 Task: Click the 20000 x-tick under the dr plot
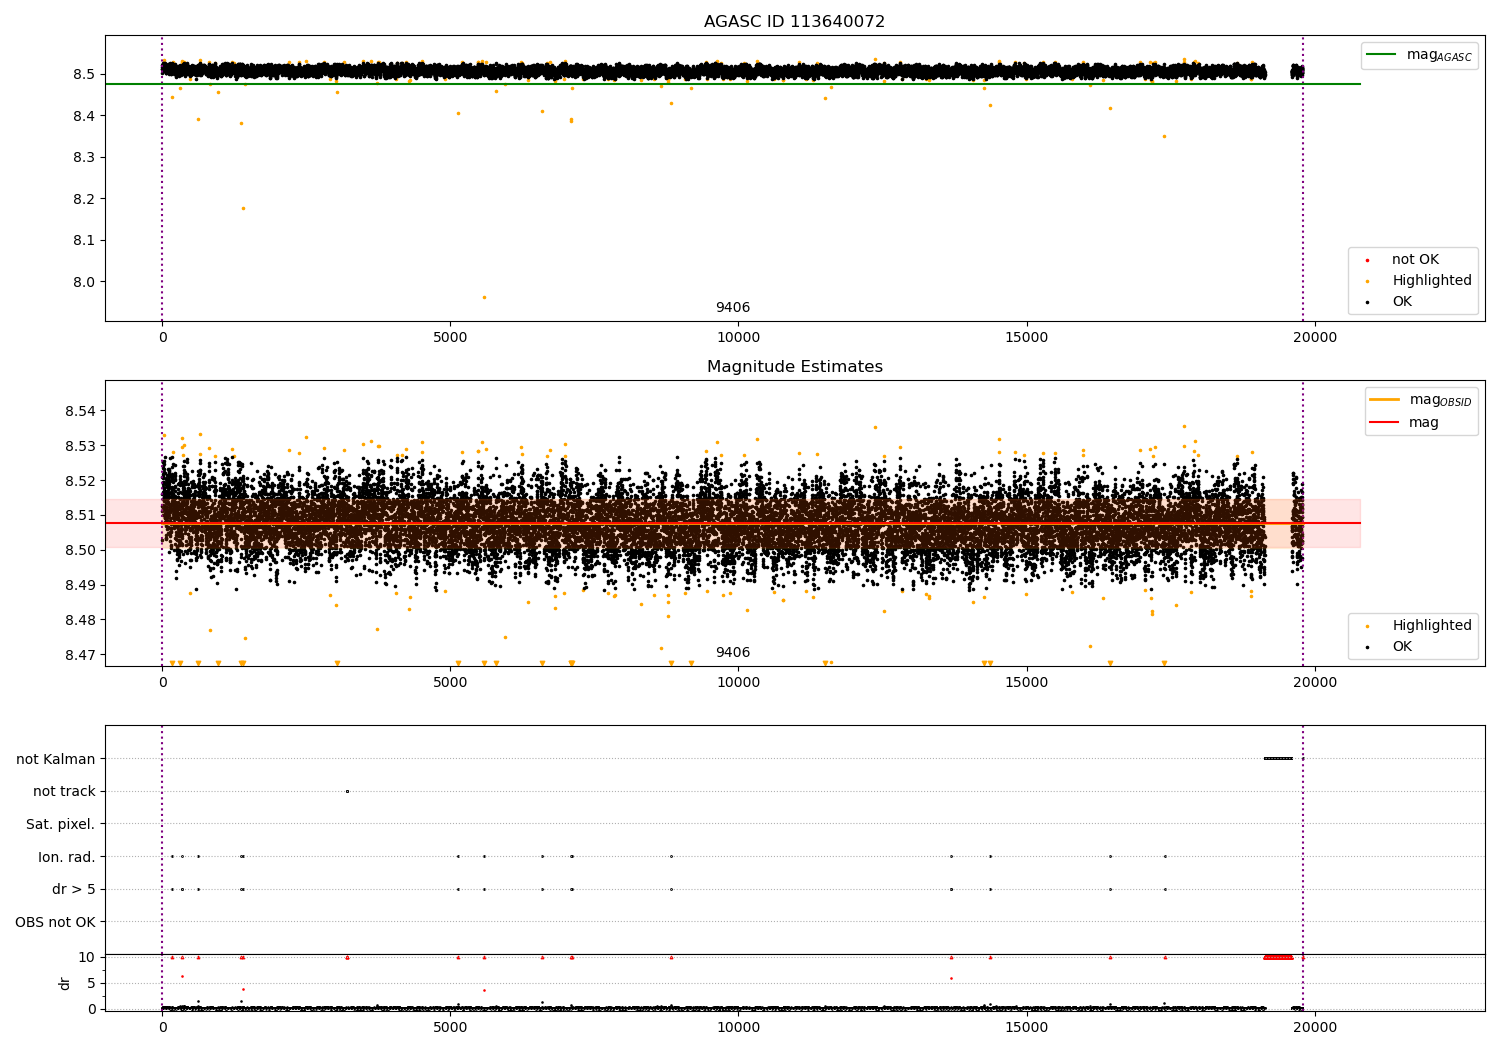pos(1314,1028)
